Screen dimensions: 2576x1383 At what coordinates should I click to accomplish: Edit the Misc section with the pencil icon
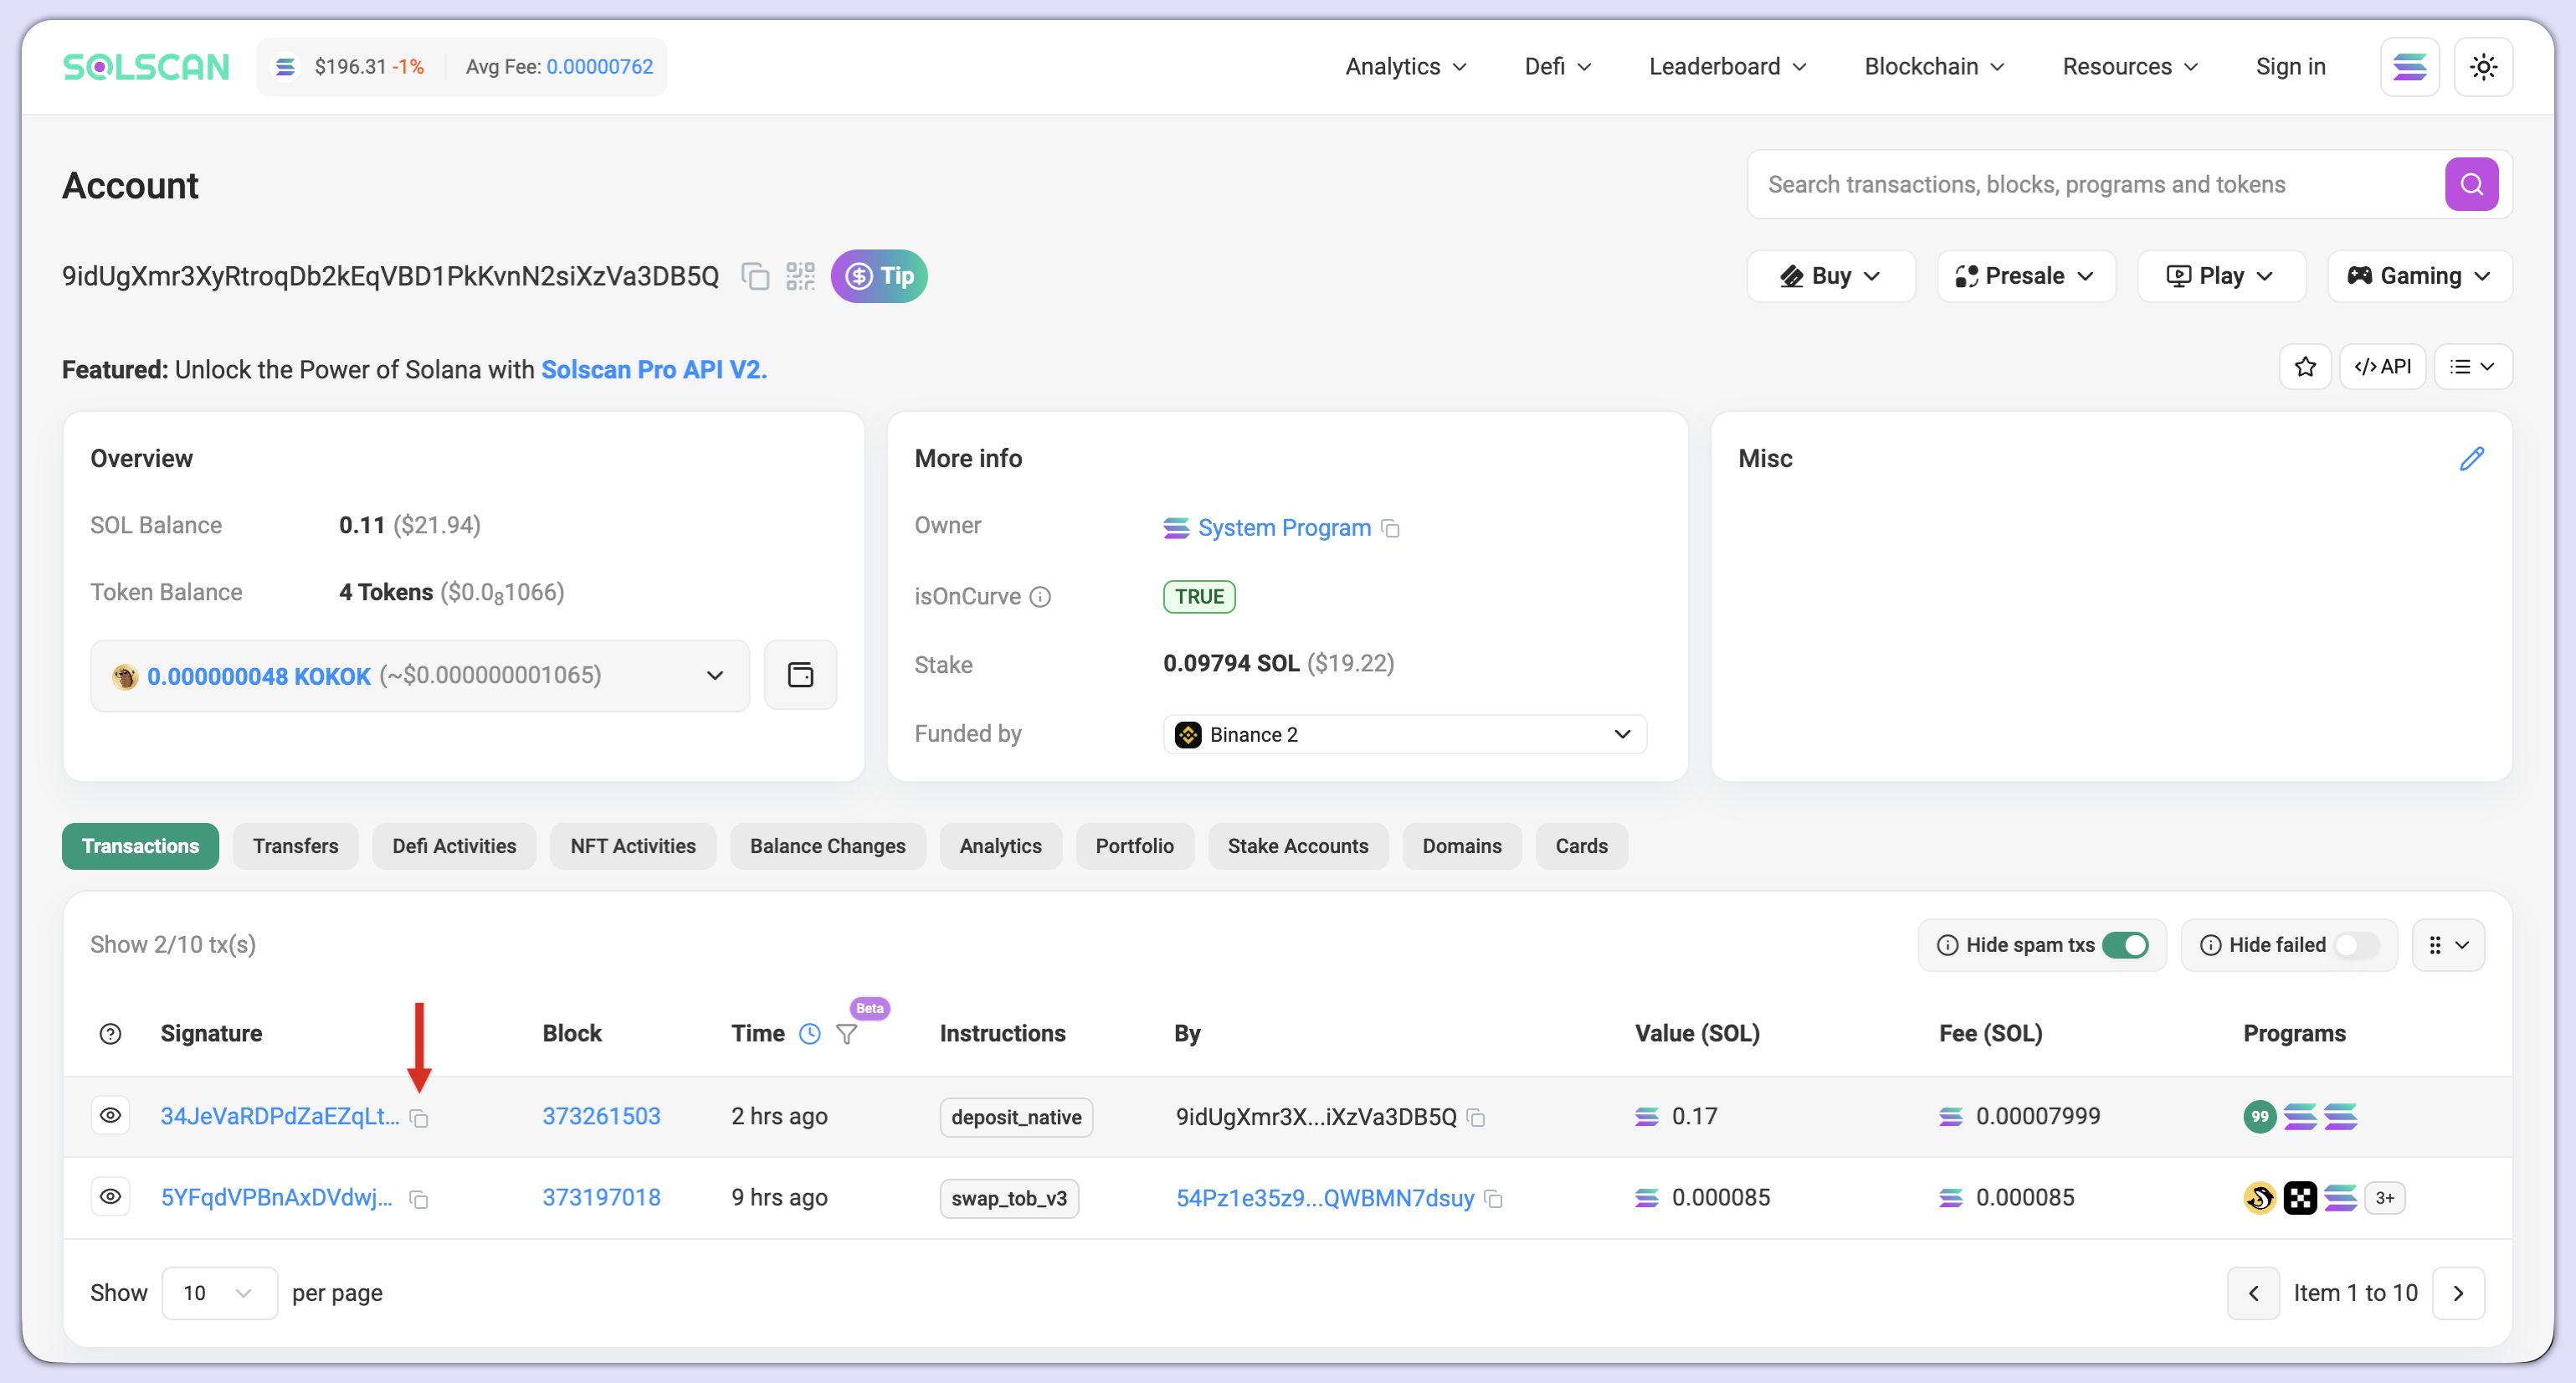(2473, 458)
